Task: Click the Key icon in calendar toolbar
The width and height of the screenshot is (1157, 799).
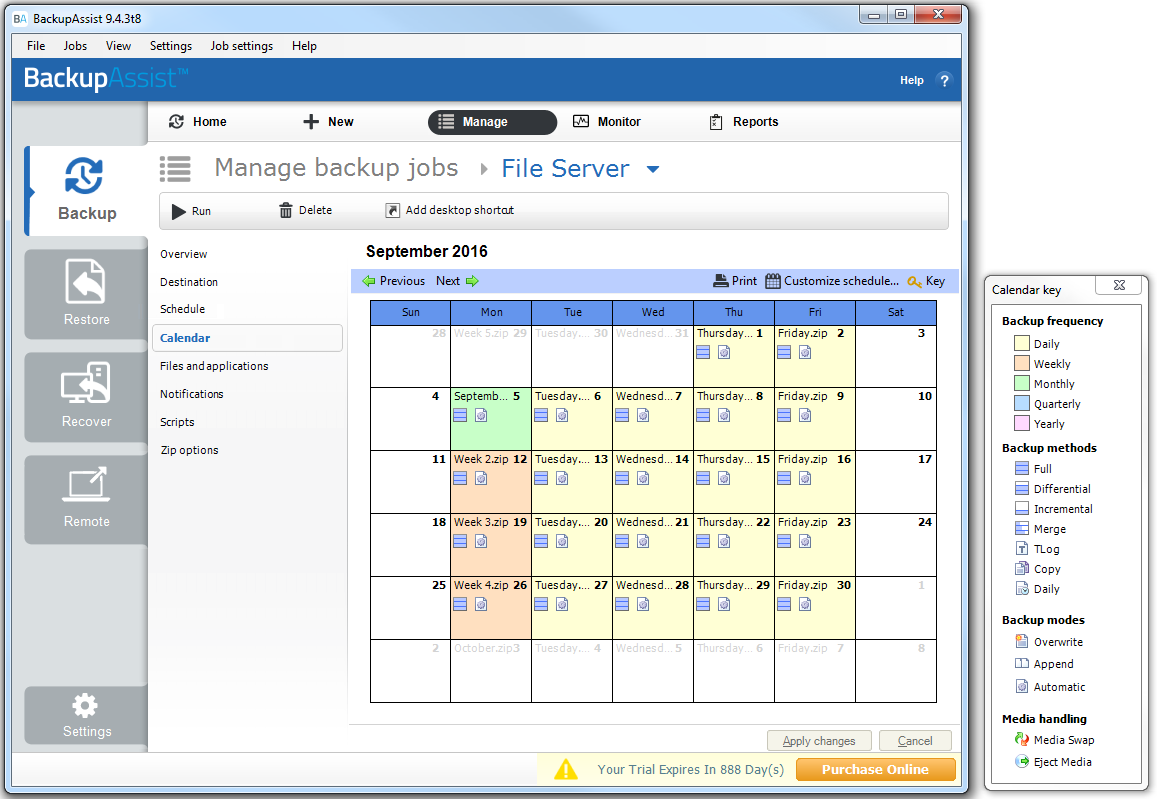Action: click(915, 281)
